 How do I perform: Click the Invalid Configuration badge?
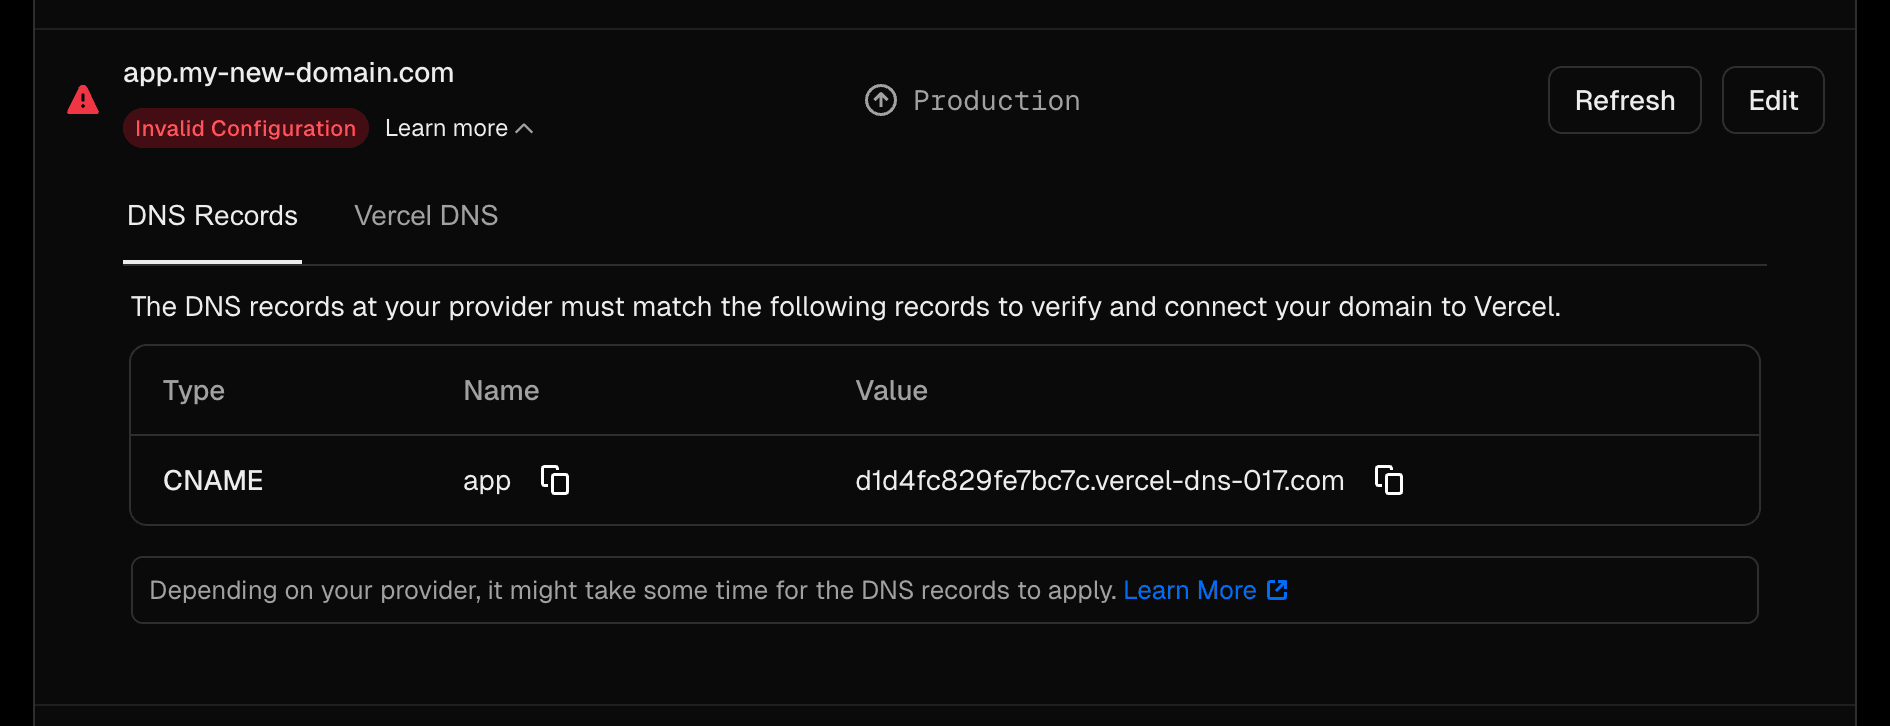tap(245, 128)
